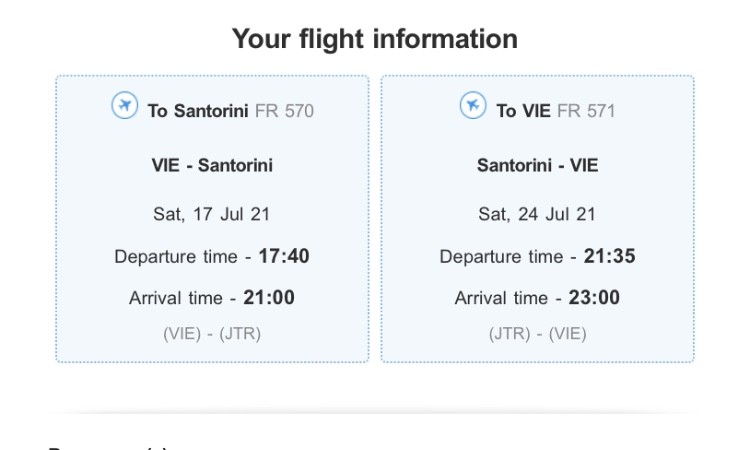Select the 'Your flight information' heading
The height and width of the screenshot is (450, 750).
point(375,39)
